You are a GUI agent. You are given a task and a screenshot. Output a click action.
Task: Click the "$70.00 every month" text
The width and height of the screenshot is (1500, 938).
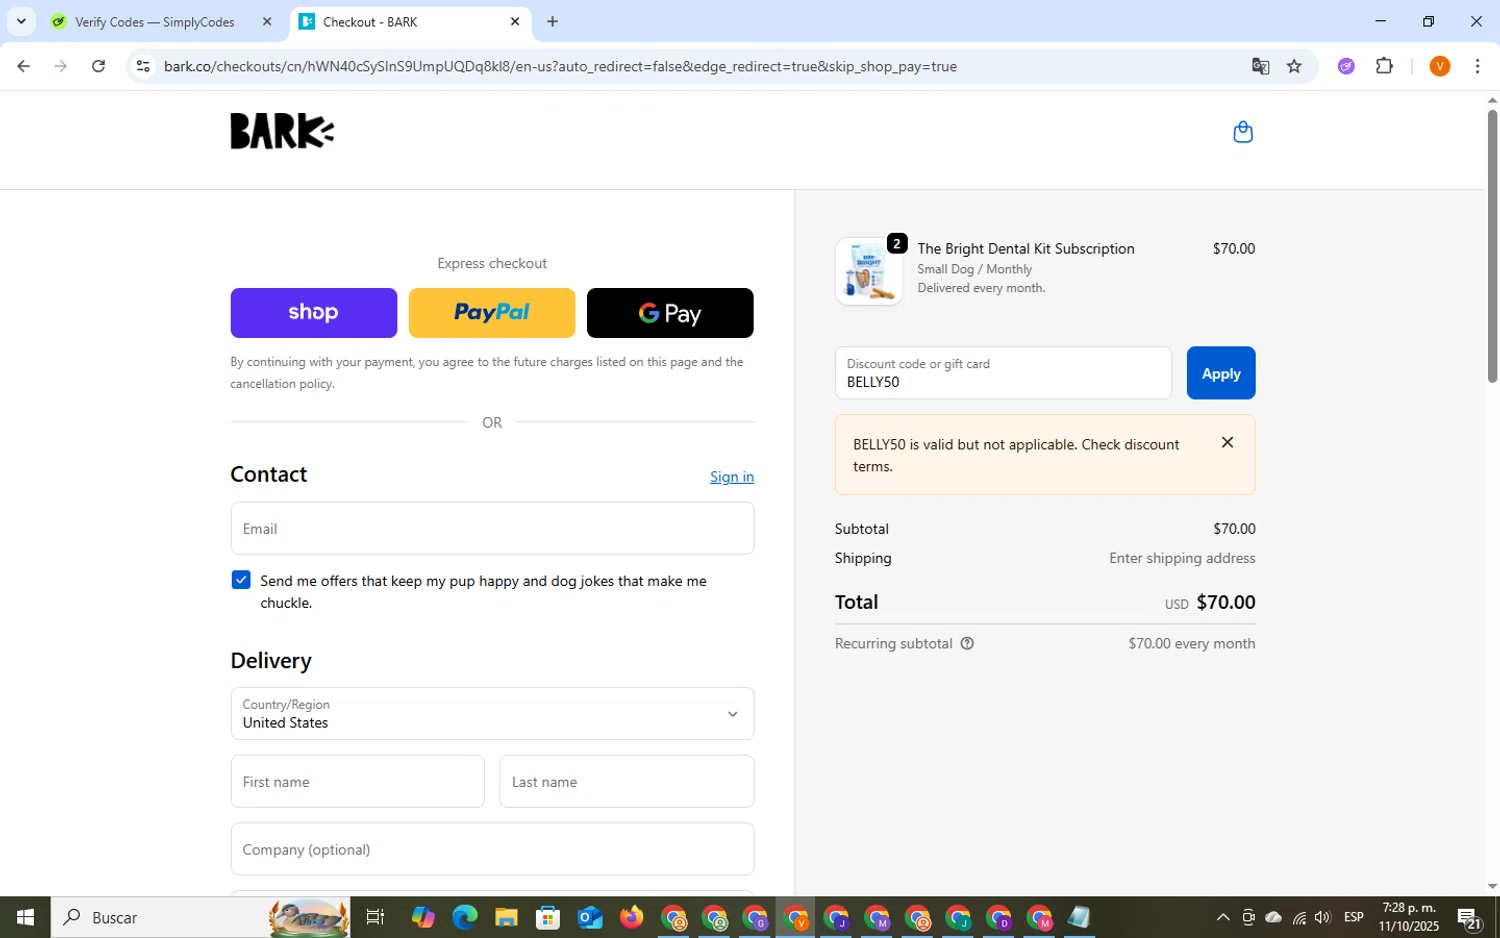1191,643
